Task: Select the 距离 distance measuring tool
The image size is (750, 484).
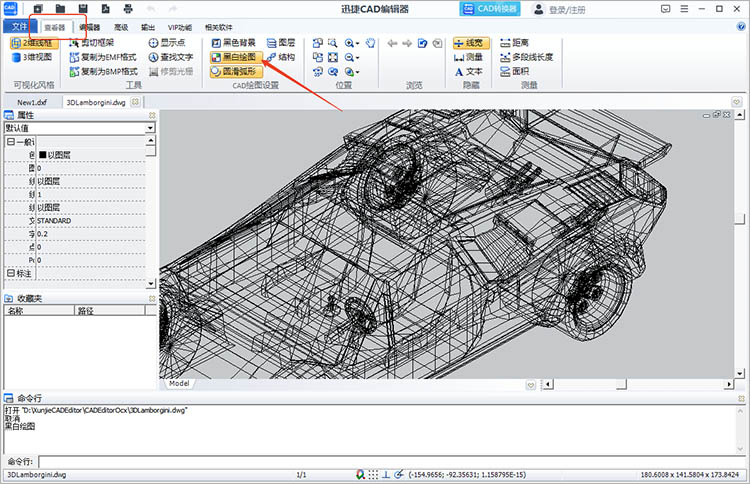Action: pyautogui.click(x=514, y=43)
